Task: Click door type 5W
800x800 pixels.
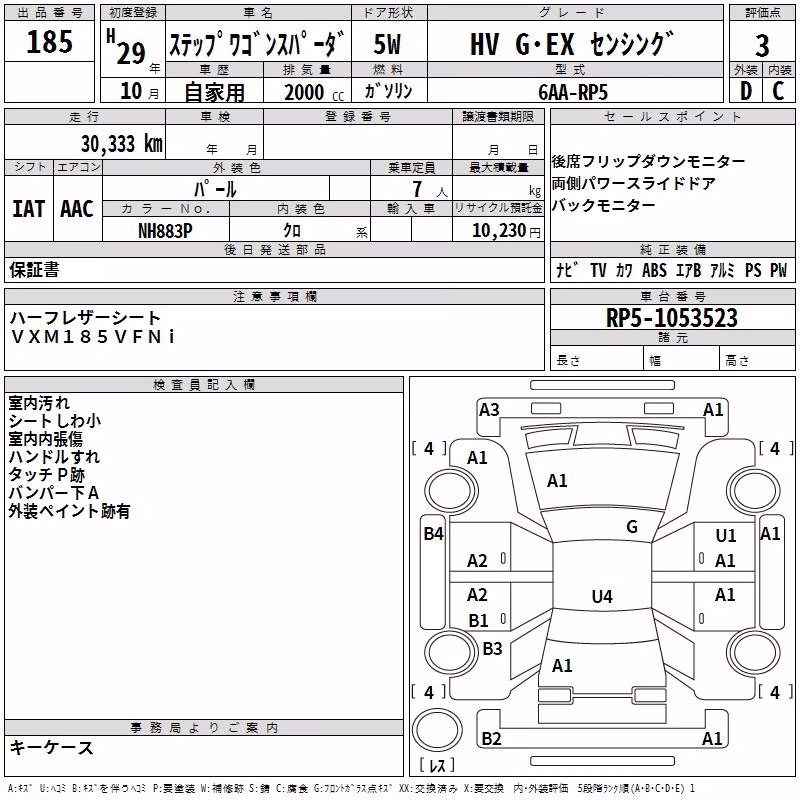Action: (x=388, y=44)
